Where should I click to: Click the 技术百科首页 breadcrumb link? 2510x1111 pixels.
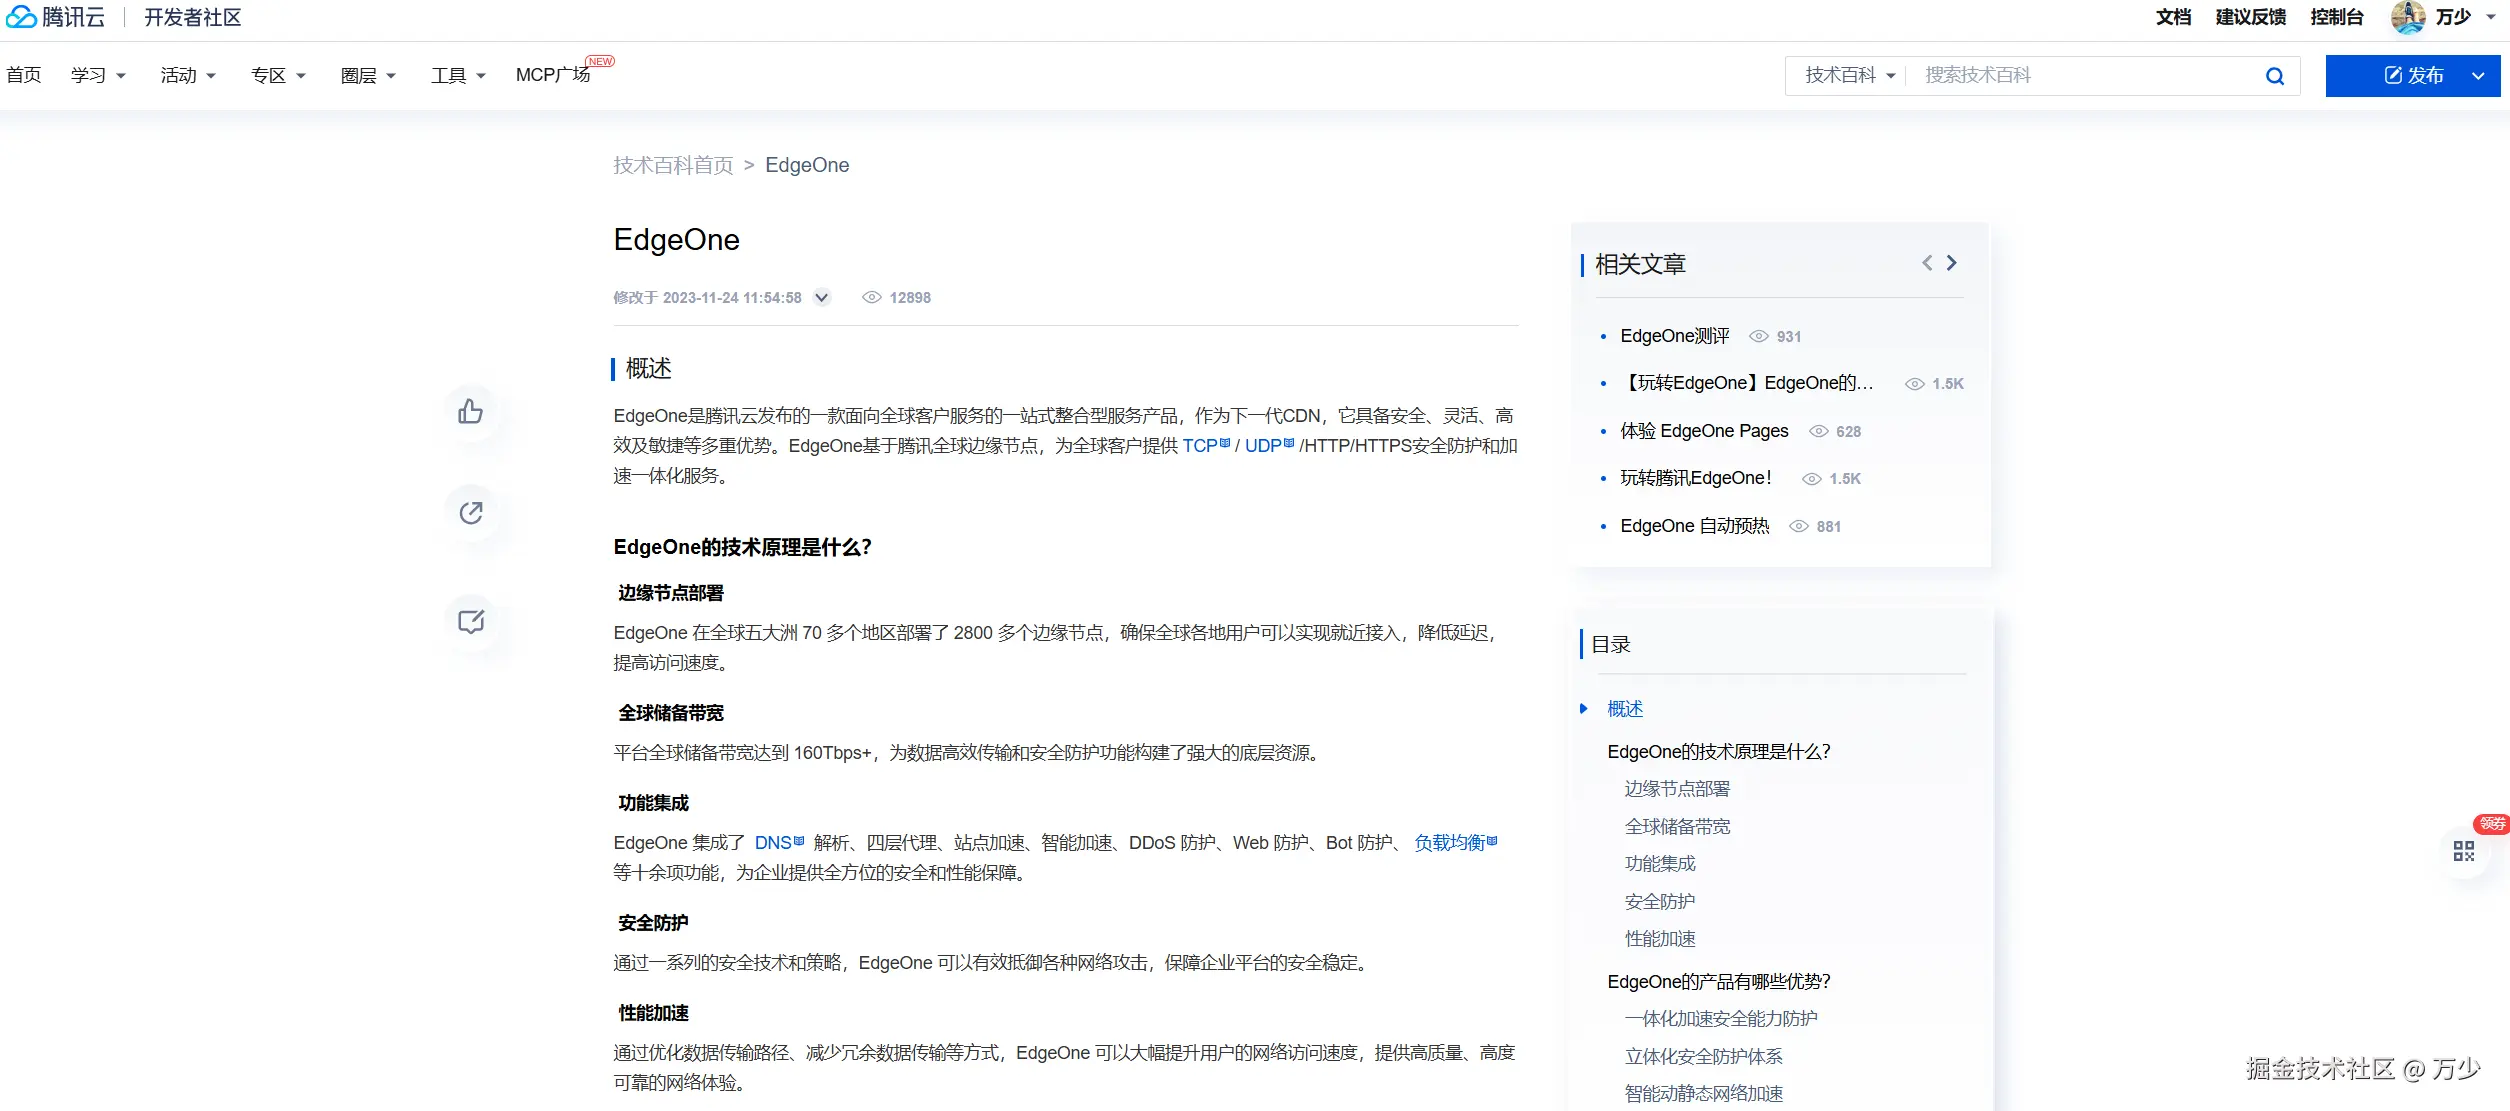(x=673, y=165)
